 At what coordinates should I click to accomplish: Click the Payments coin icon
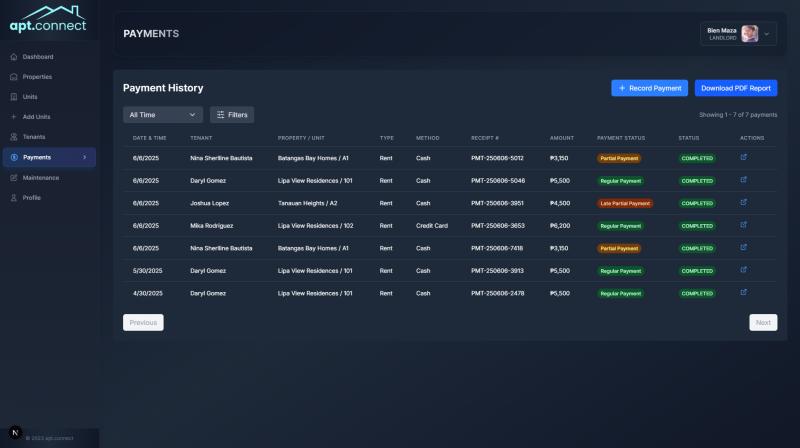[14, 157]
